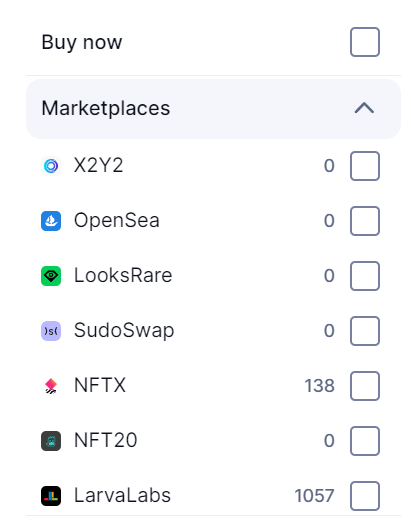Collapse Marketplaces with the chevron arrow
Image resolution: width=411 pixels, height=525 pixels.
364,108
